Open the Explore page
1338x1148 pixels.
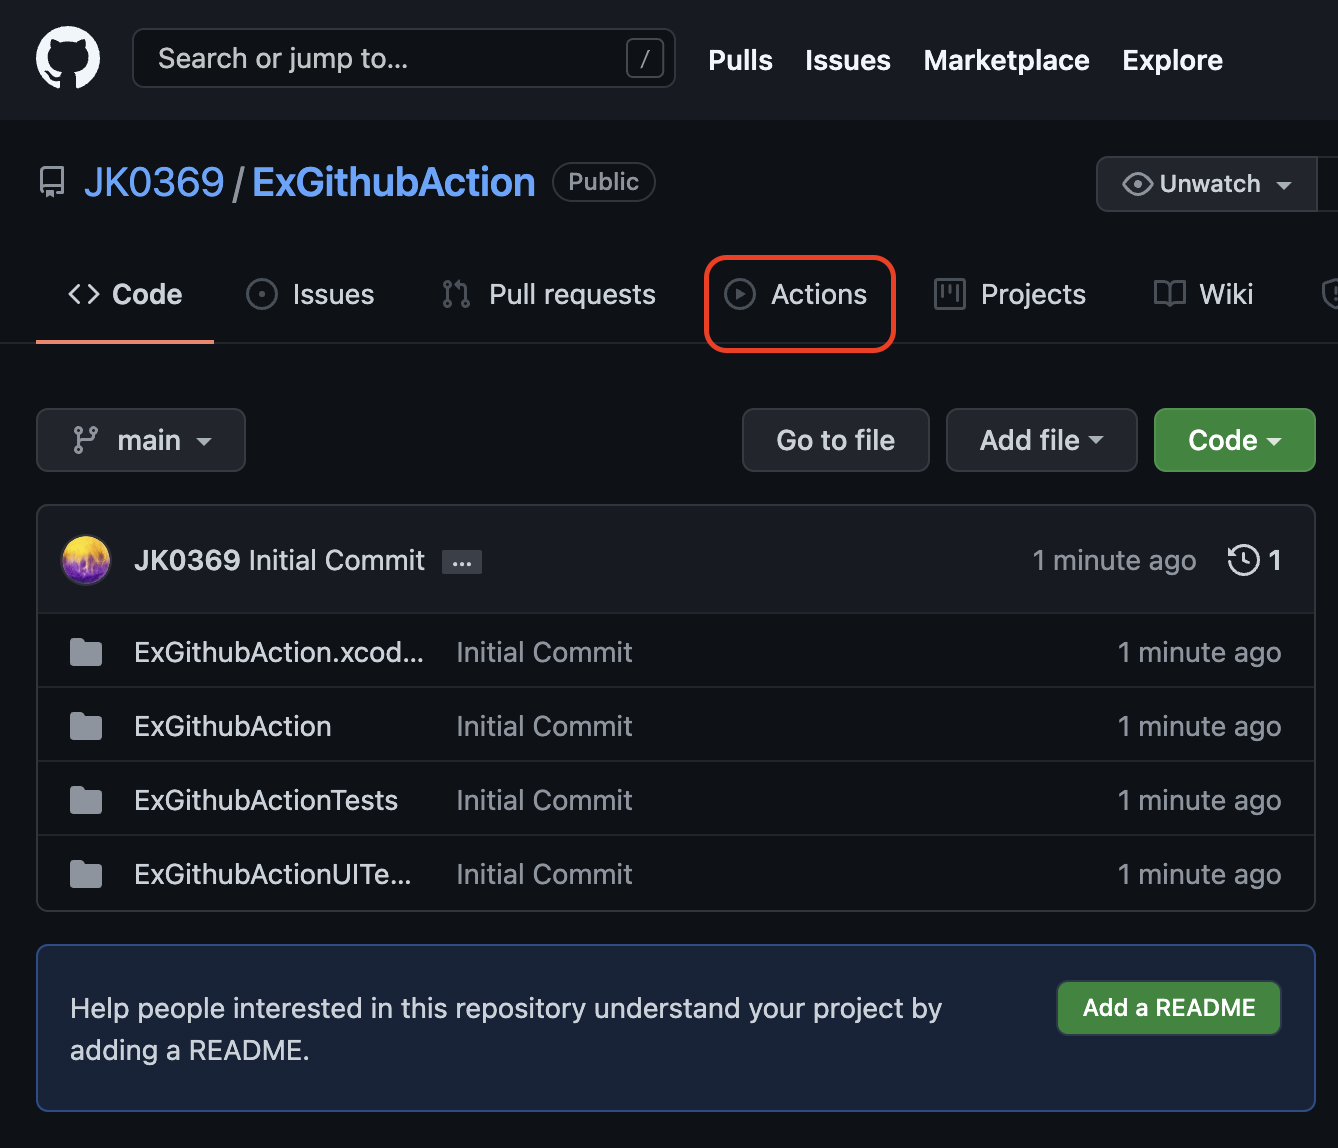click(1172, 60)
